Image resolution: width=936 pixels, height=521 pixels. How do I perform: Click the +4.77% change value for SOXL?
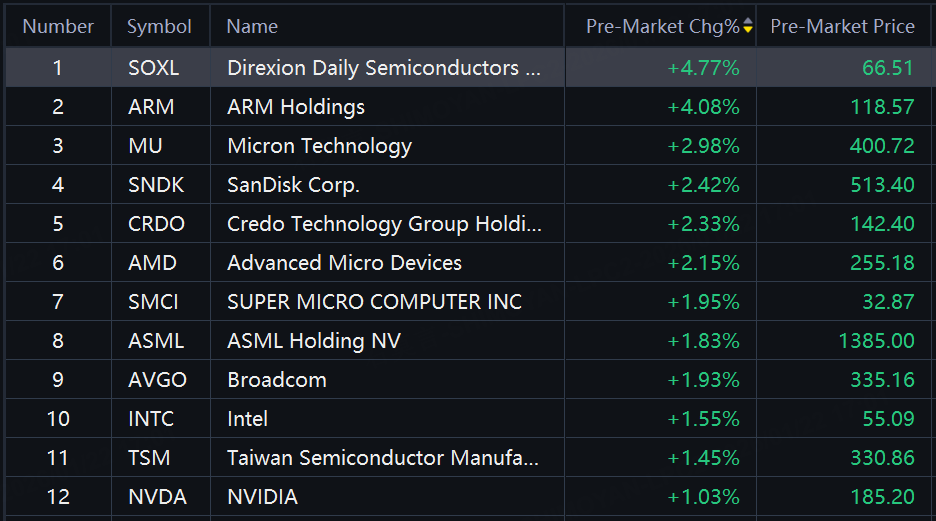point(703,68)
